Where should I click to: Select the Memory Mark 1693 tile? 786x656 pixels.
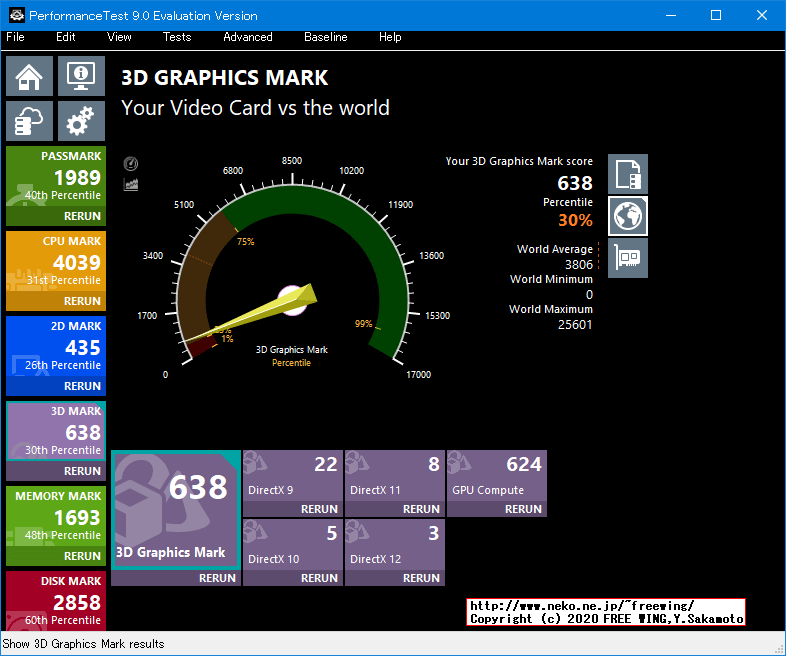click(x=56, y=517)
